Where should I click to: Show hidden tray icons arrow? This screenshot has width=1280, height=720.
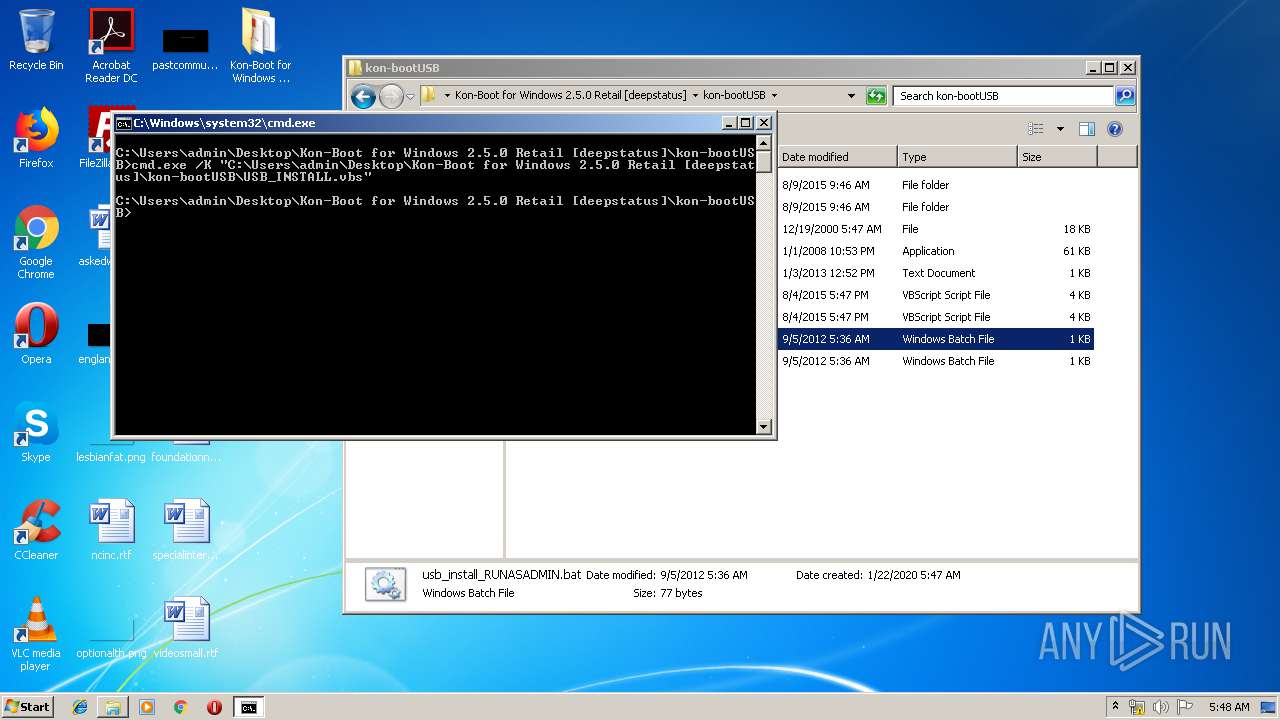tap(1115, 706)
